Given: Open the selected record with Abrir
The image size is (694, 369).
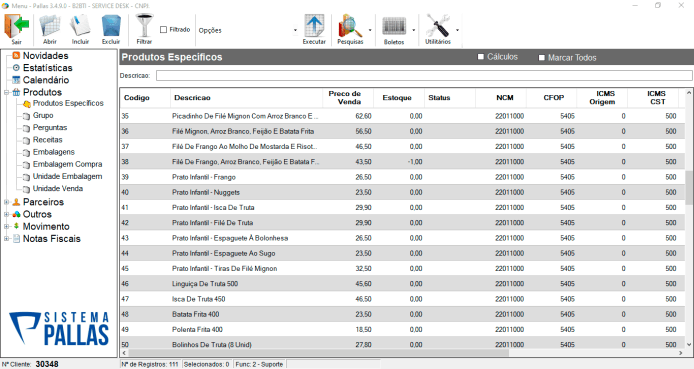Looking at the screenshot, I should point(50,27).
